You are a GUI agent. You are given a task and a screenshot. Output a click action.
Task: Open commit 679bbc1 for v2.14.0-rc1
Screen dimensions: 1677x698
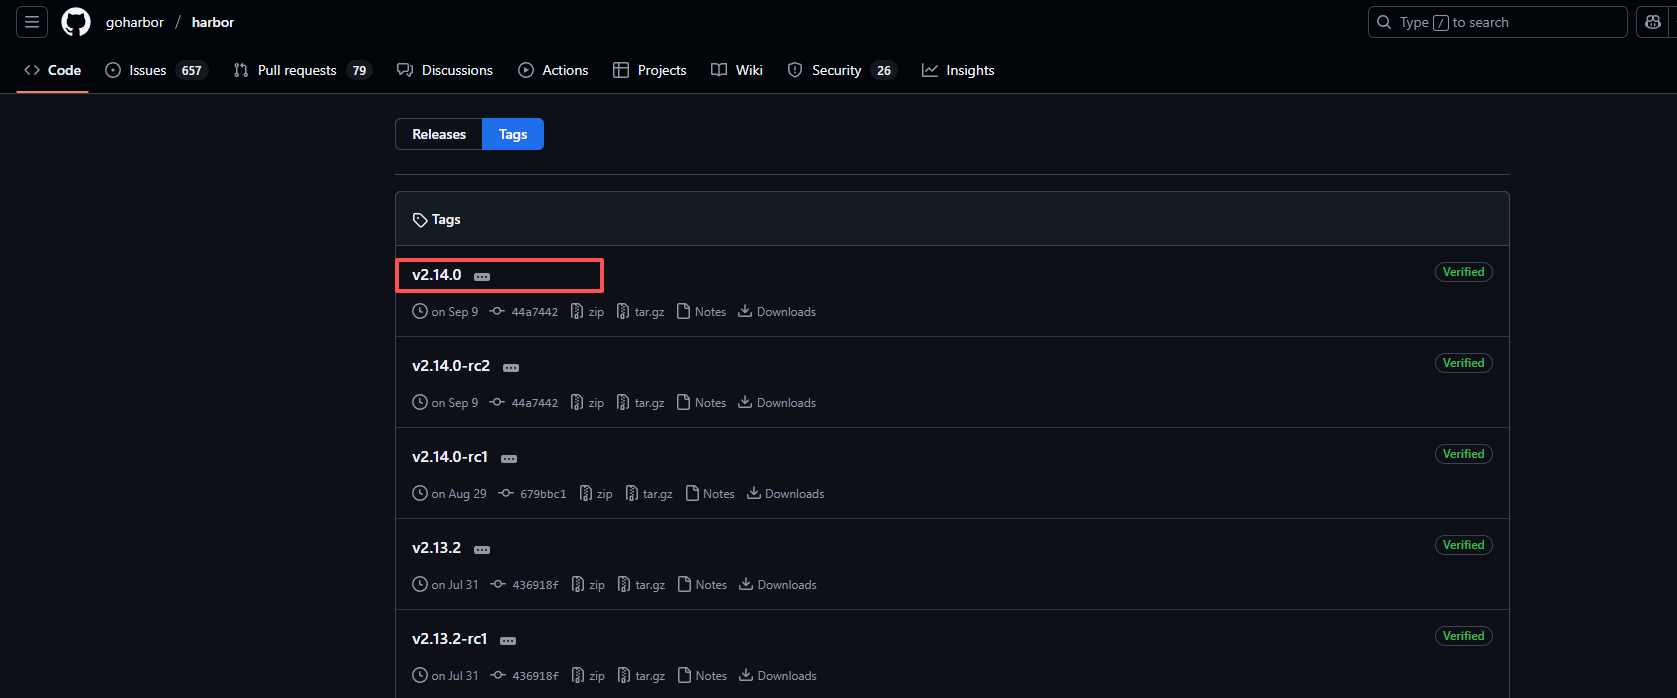[532, 494]
